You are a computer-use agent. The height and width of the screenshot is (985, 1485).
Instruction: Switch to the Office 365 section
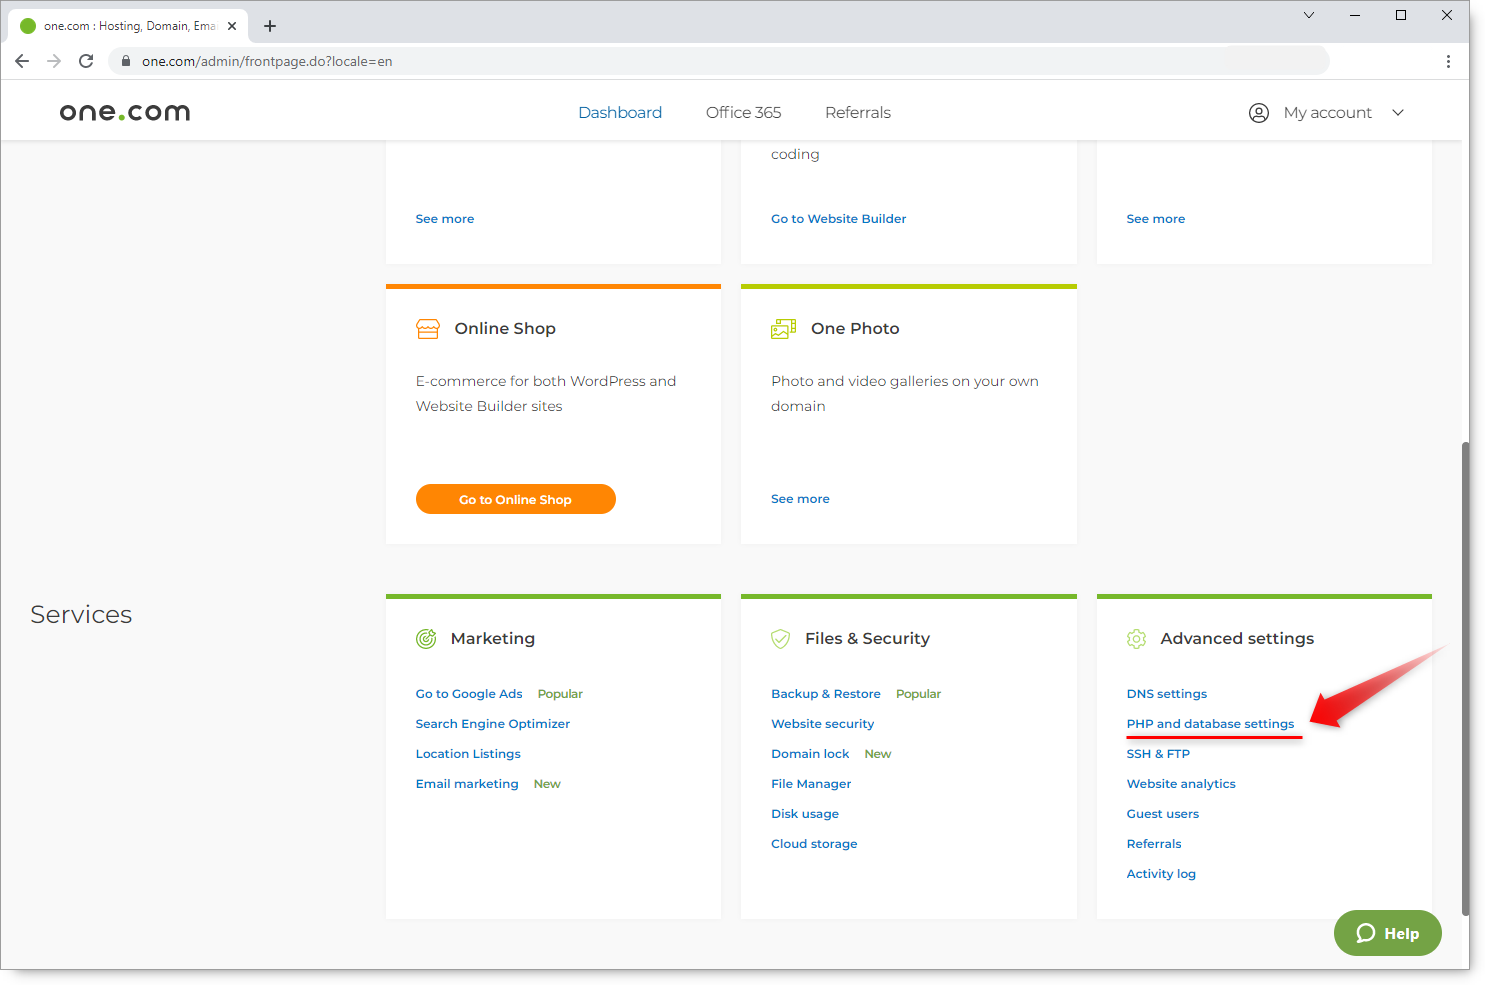point(743,112)
